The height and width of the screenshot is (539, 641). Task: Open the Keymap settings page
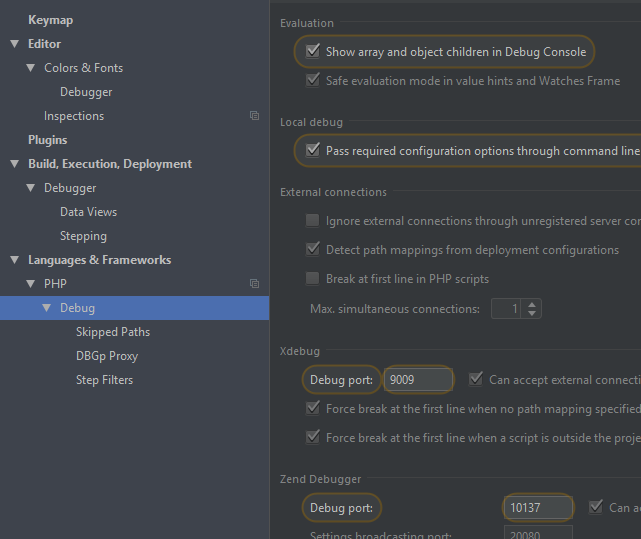[50, 20]
